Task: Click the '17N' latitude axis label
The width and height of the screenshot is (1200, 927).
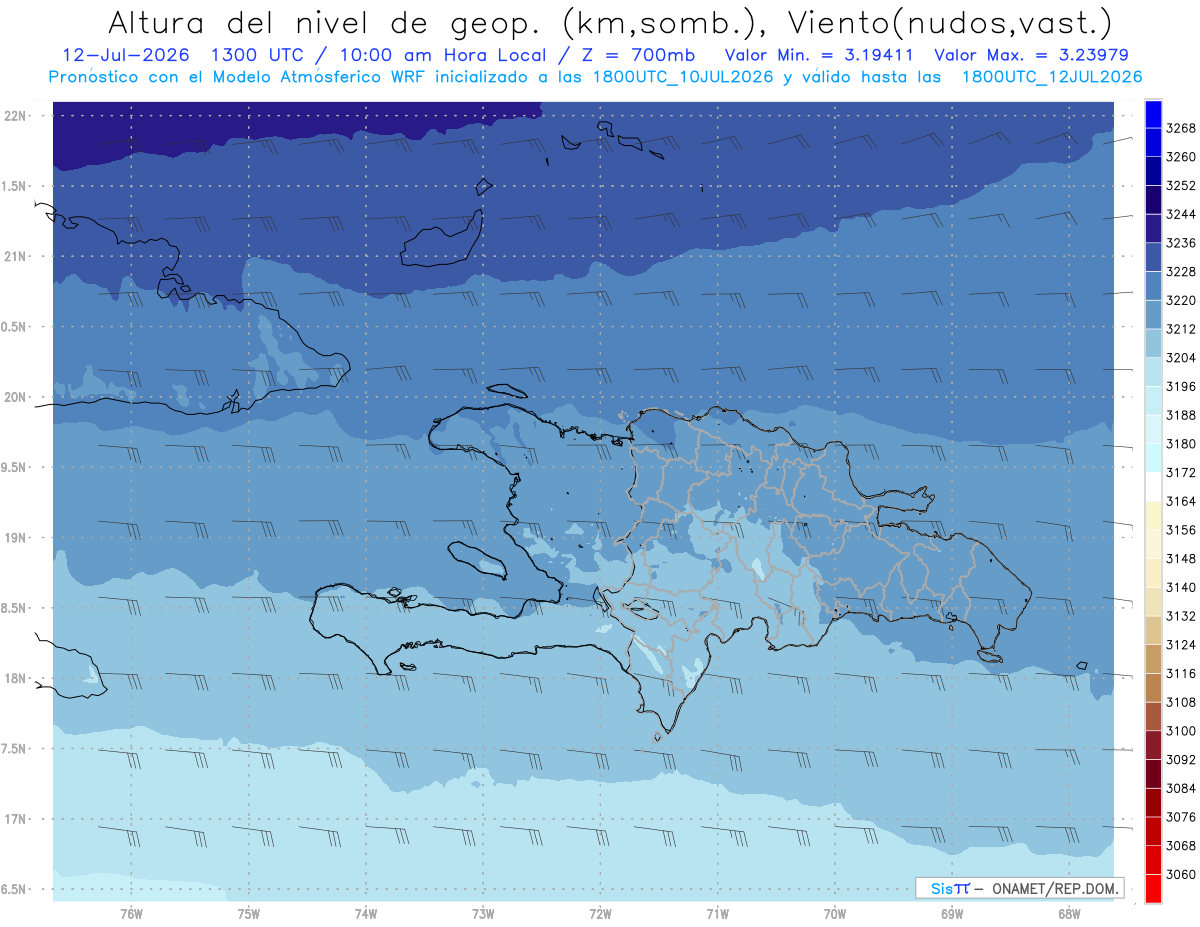Action: [x=16, y=819]
